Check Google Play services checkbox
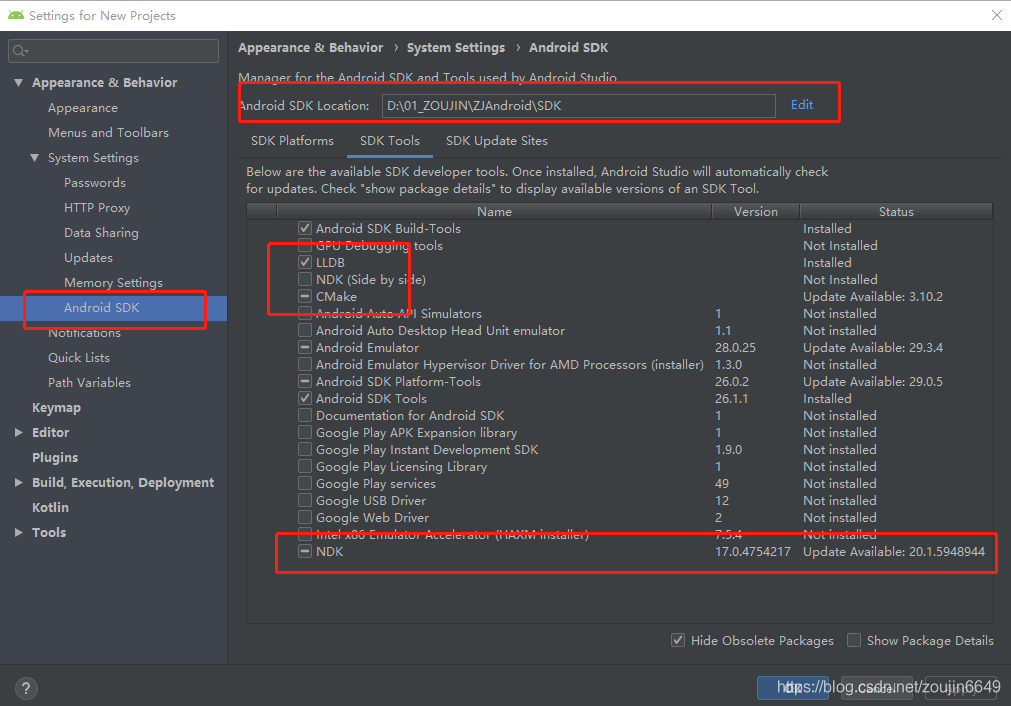1011x706 pixels. [305, 484]
